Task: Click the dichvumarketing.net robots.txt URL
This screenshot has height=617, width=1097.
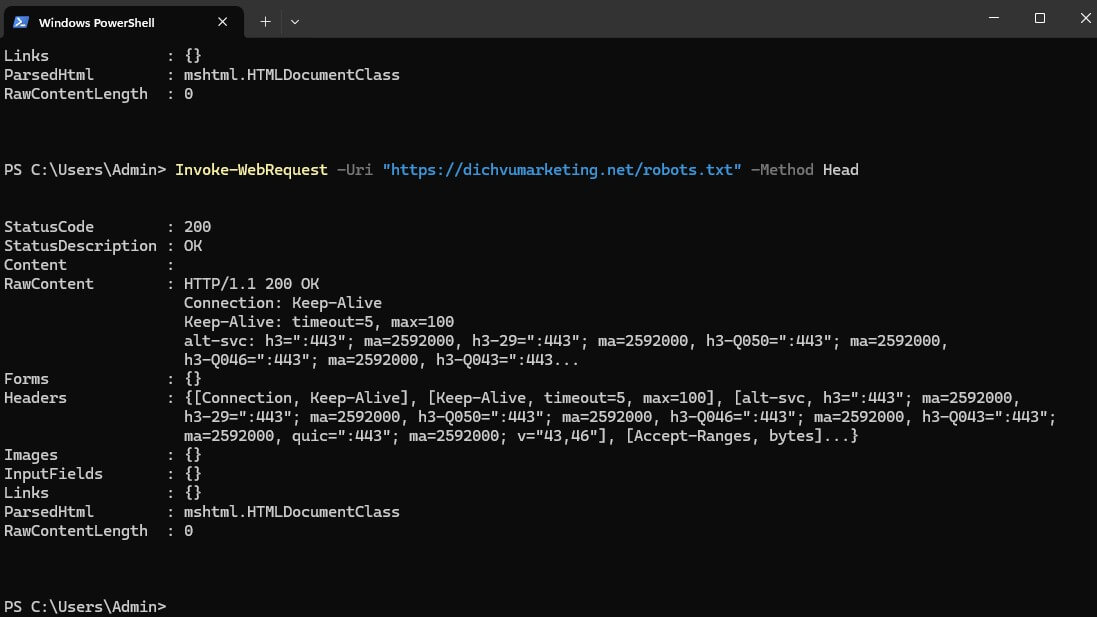Action: coord(562,170)
